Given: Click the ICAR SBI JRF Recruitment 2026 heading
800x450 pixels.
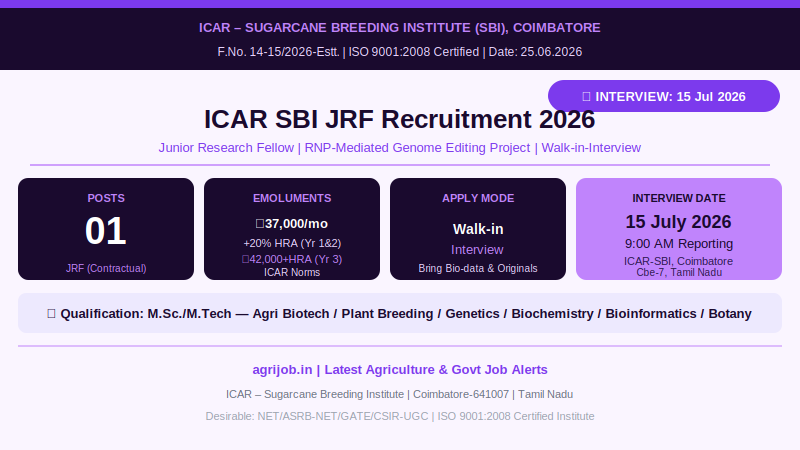Looking at the screenshot, I should click(399, 119).
